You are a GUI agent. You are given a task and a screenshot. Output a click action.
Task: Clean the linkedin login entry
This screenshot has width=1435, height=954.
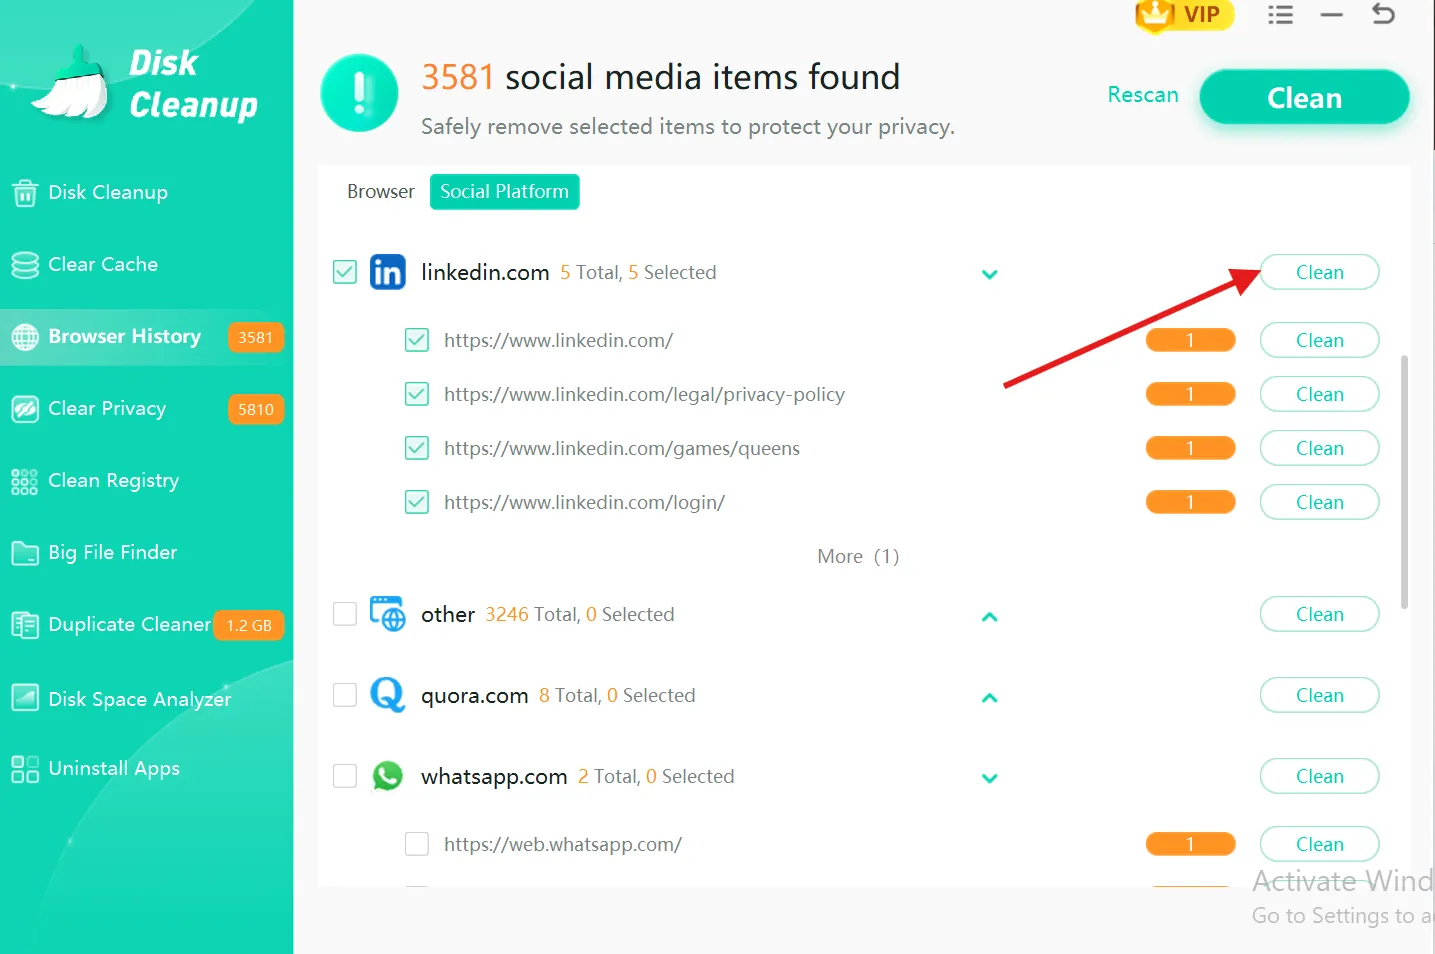pos(1319,502)
